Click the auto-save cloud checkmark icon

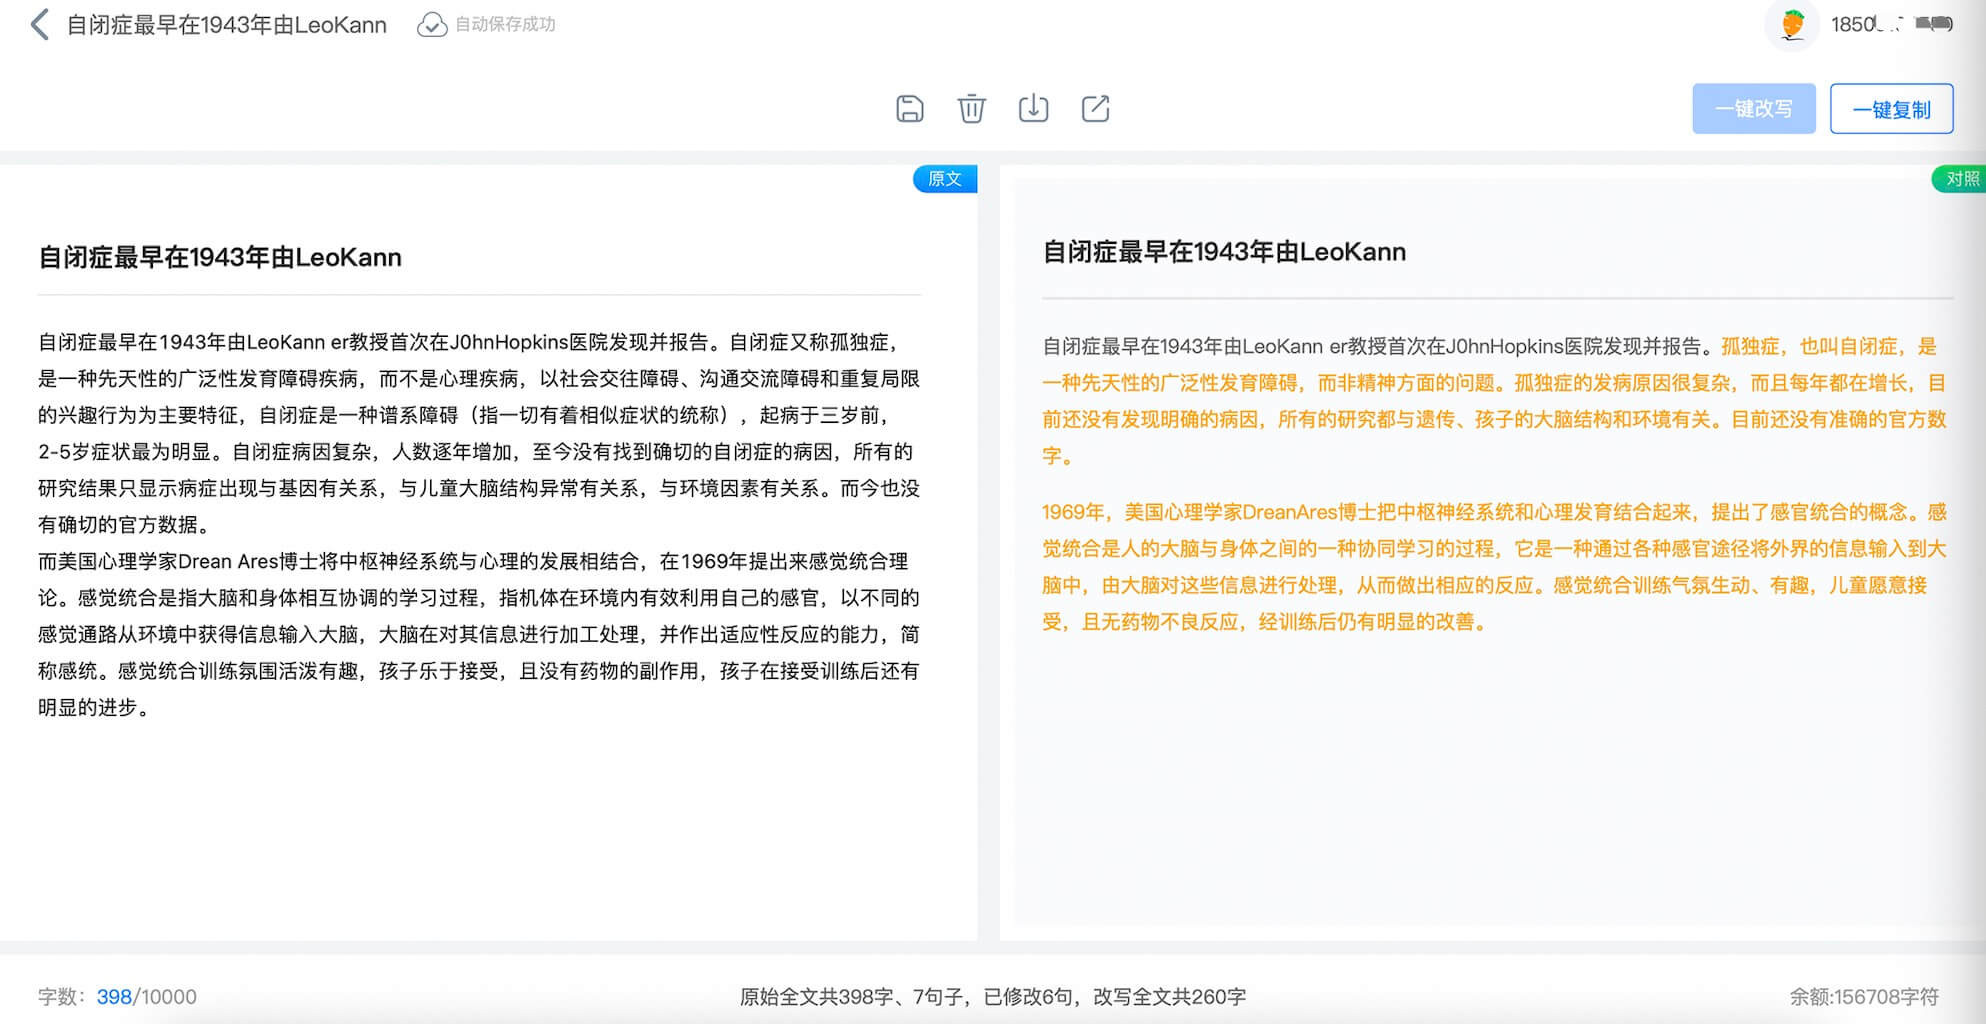[x=432, y=25]
